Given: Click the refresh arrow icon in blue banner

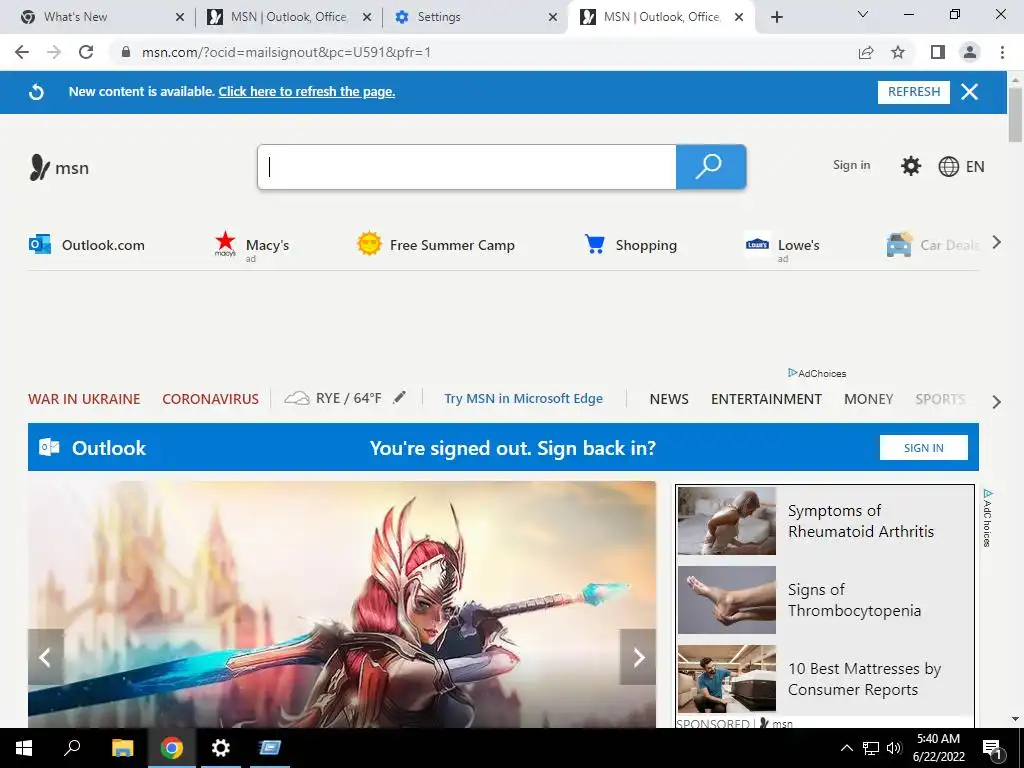Looking at the screenshot, I should pos(37,92).
